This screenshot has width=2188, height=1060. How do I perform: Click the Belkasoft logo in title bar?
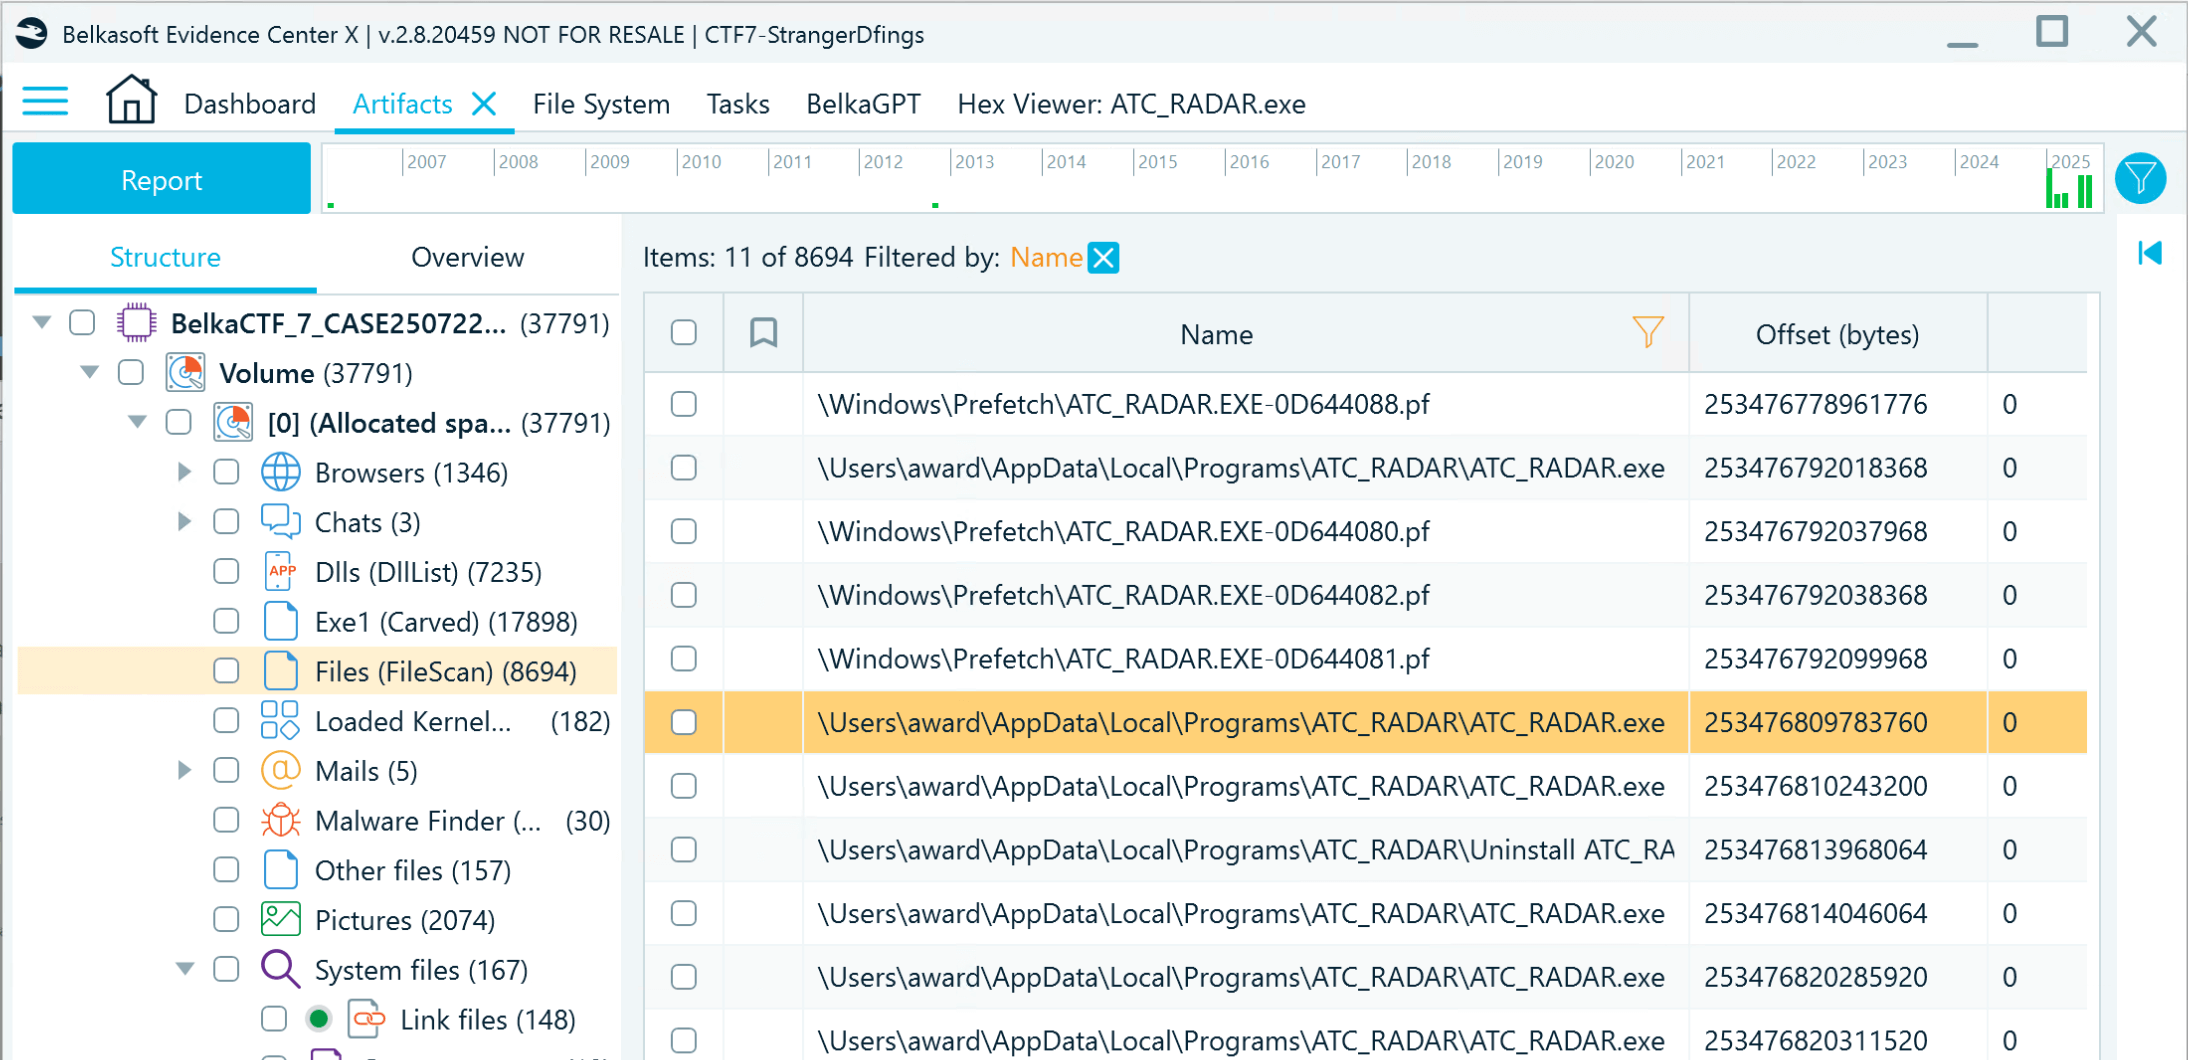click(31, 33)
